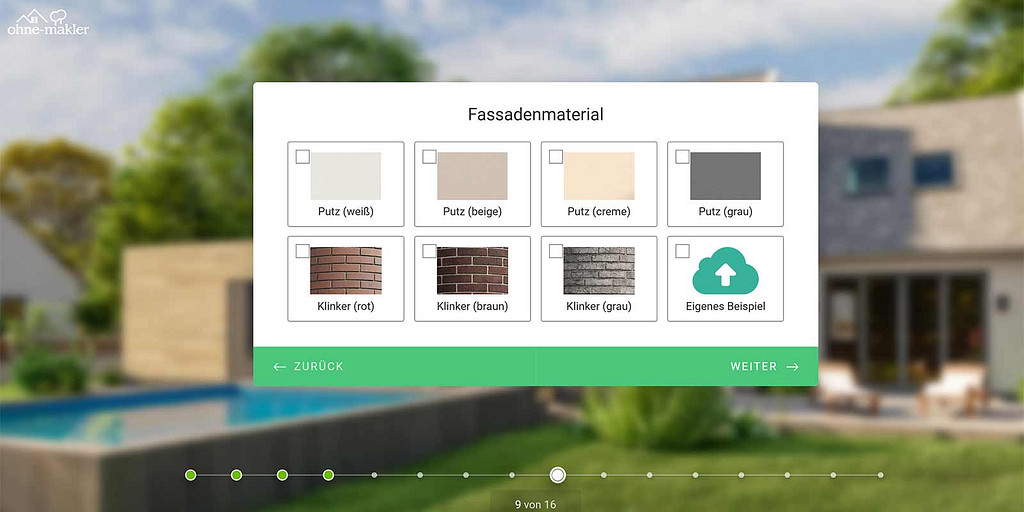Click the ohne-makler logo
Image resolution: width=1024 pixels, height=512 pixels.
pos(48,22)
